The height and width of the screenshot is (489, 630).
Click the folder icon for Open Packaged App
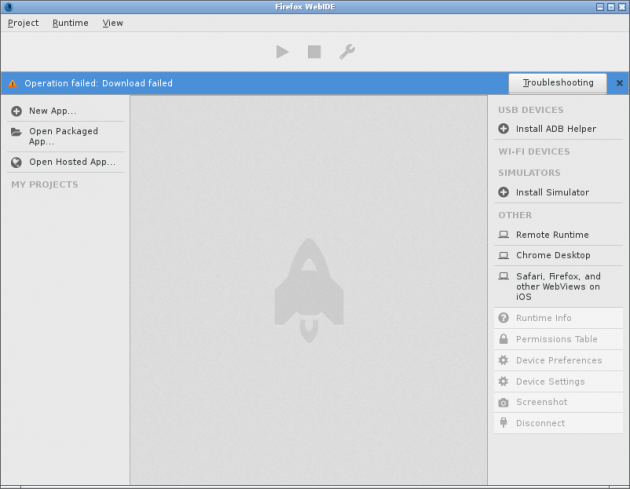click(x=16, y=132)
